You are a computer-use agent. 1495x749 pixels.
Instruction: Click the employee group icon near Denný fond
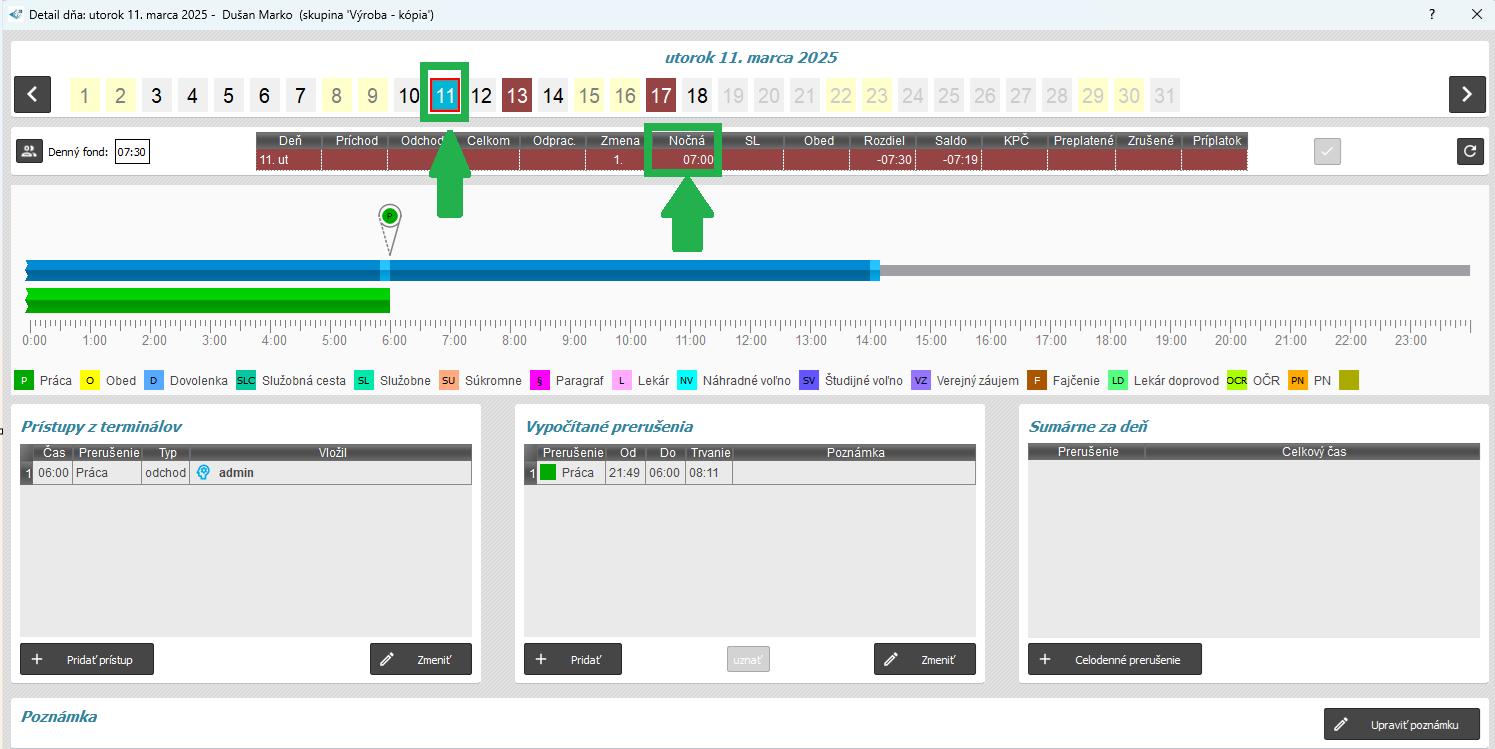pos(29,152)
